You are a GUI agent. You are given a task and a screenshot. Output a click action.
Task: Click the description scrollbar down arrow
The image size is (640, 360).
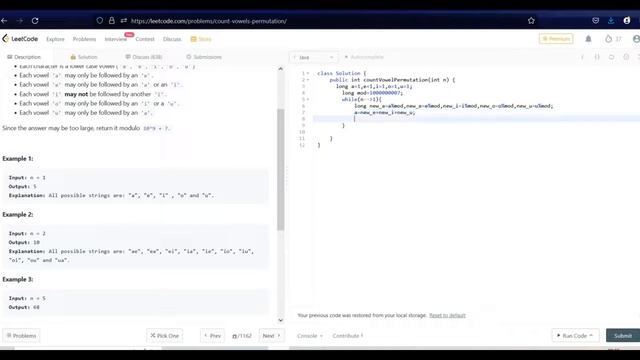pyautogui.click(x=280, y=320)
